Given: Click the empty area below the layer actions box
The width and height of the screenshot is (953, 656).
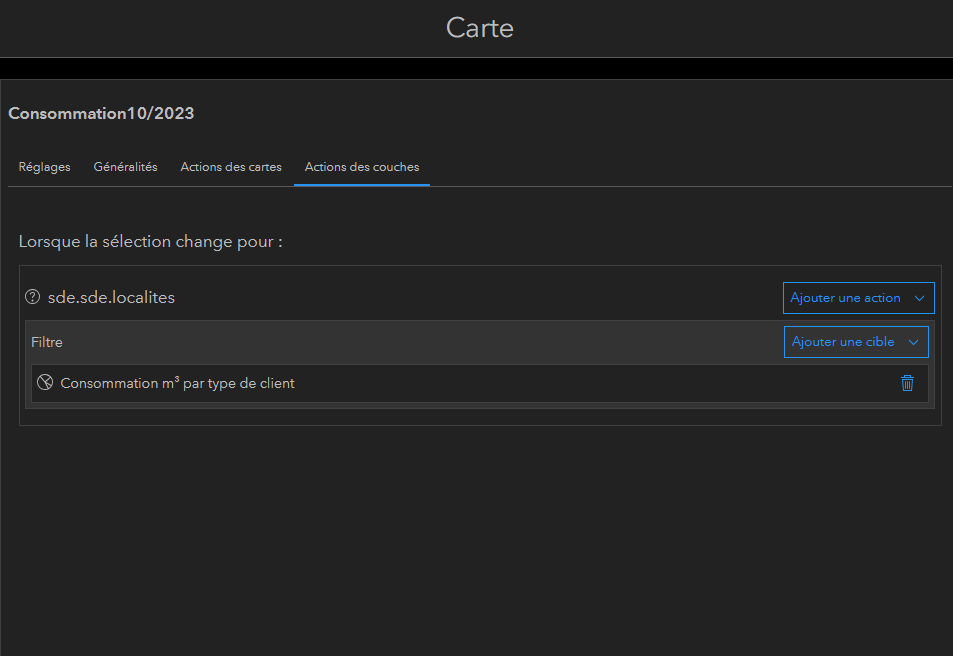Looking at the screenshot, I should tap(476, 540).
